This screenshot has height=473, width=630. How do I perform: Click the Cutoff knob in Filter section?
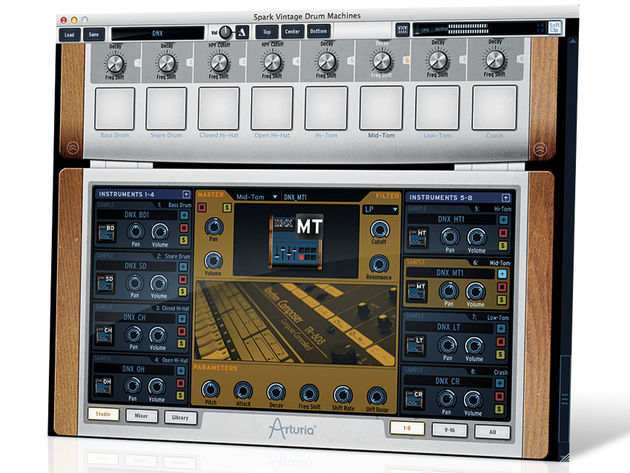pos(379,229)
